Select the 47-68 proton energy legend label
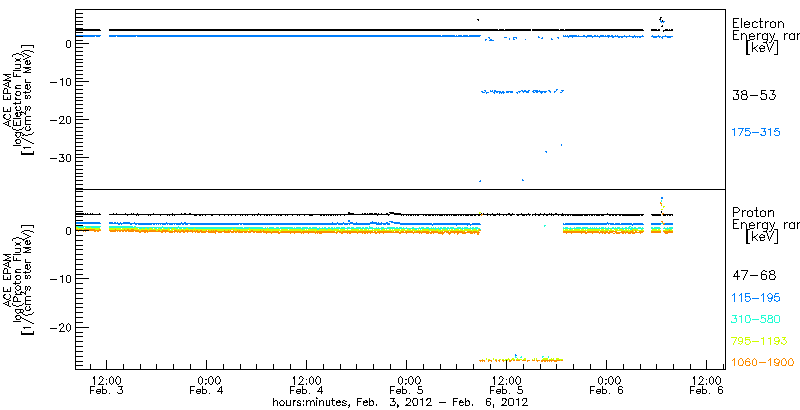This screenshot has width=800, height=410. pyautogui.click(x=754, y=276)
